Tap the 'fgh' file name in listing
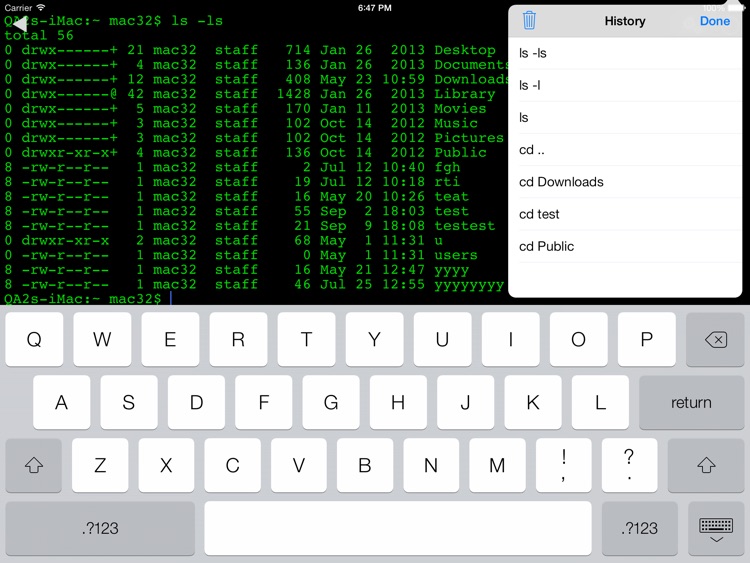The width and height of the screenshot is (750, 563). click(x=447, y=167)
